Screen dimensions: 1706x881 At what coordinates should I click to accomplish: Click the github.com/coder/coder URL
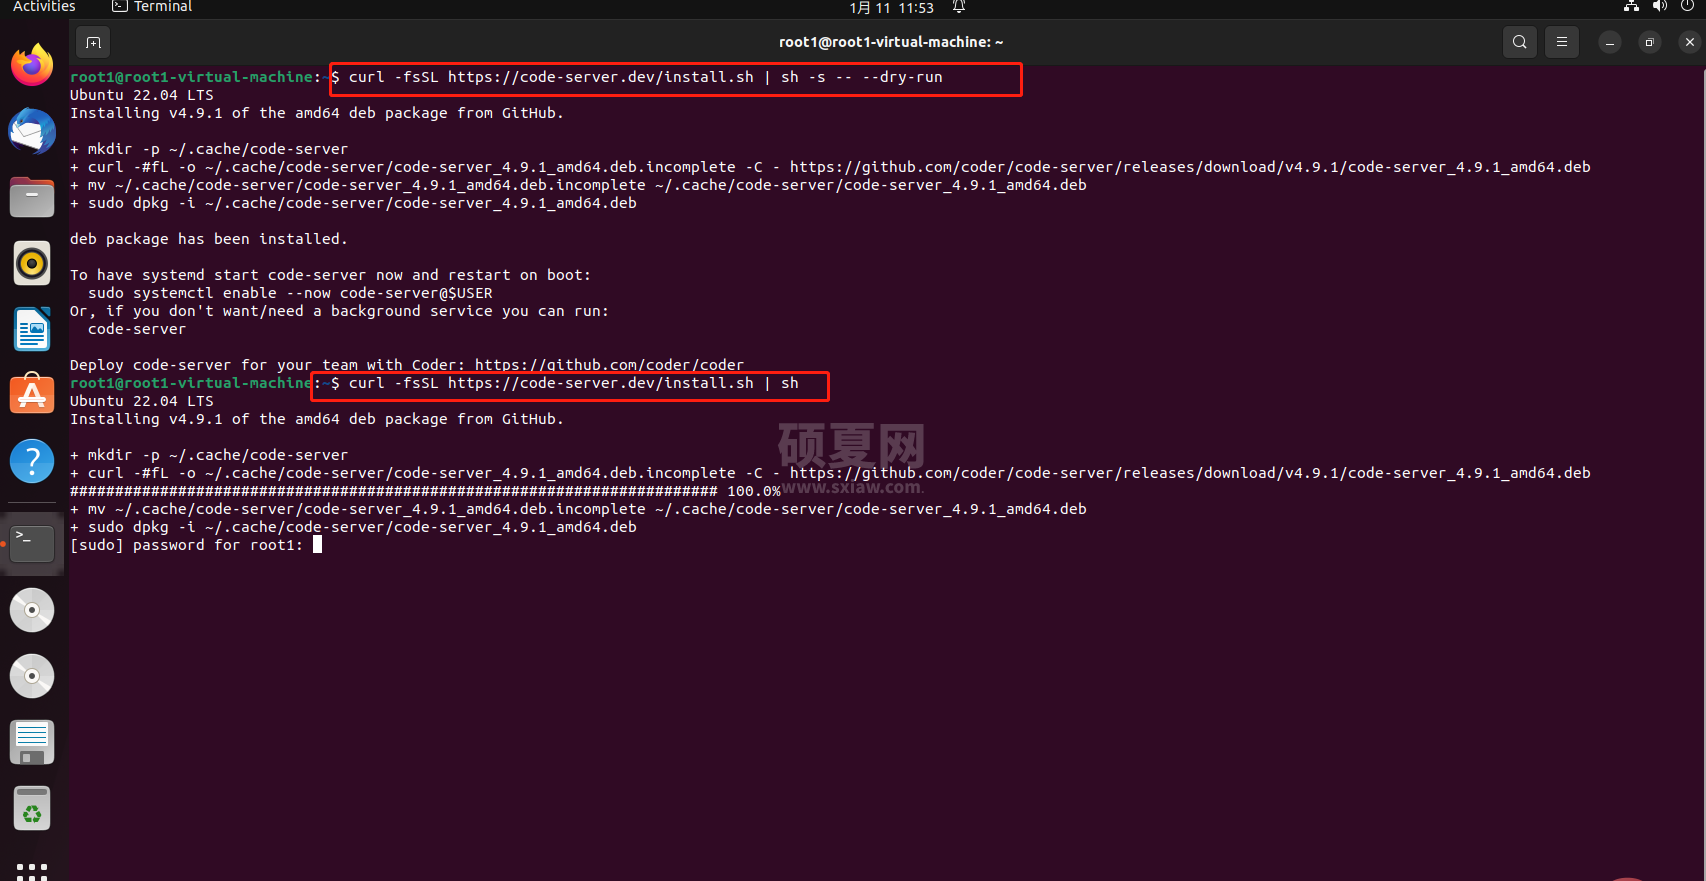point(609,365)
